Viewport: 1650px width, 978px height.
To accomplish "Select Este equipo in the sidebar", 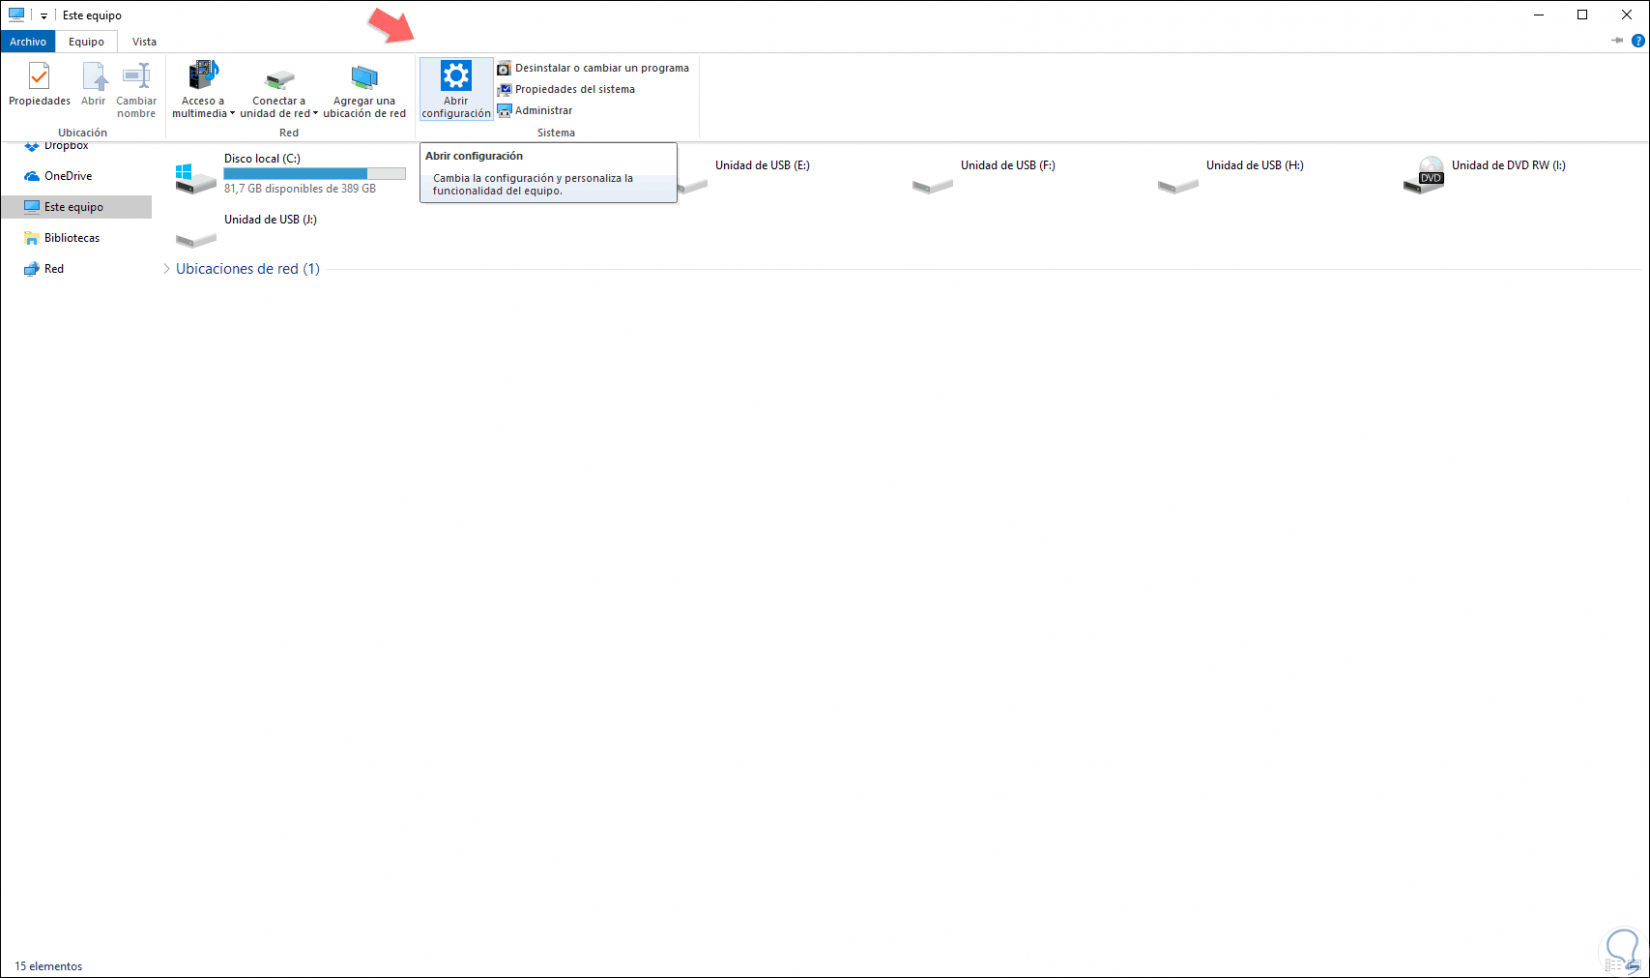I will click(x=76, y=207).
